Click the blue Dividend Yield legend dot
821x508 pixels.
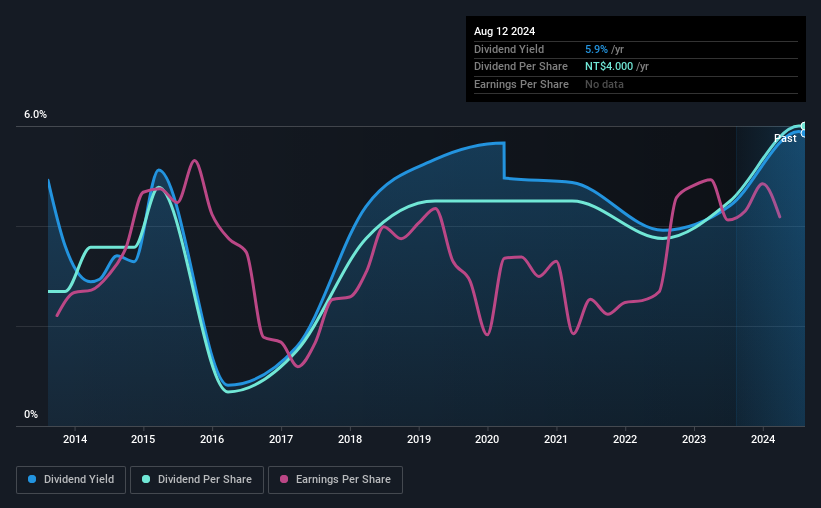point(32,479)
